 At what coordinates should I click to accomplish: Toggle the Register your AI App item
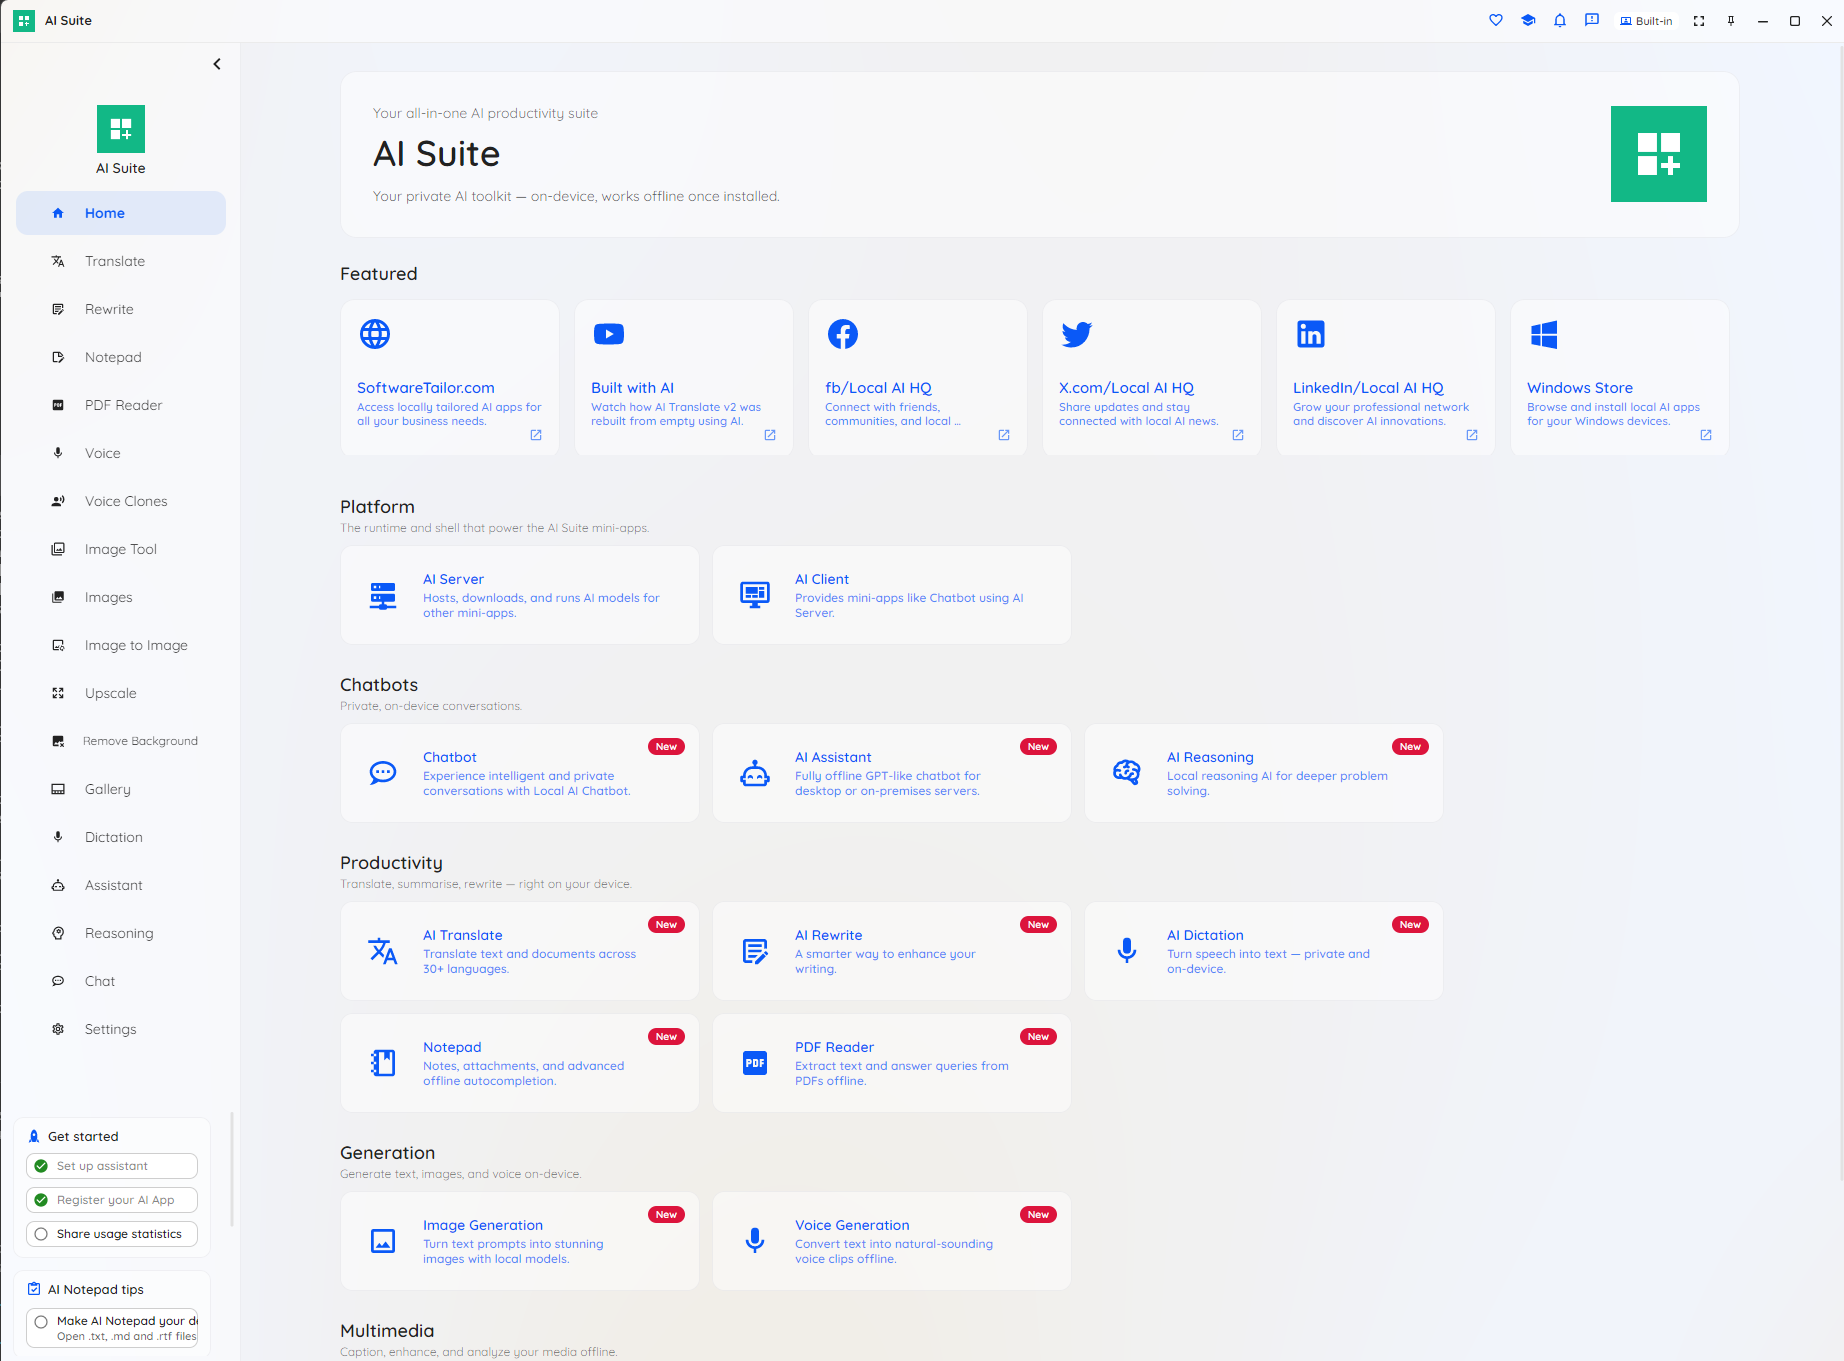tap(112, 1200)
